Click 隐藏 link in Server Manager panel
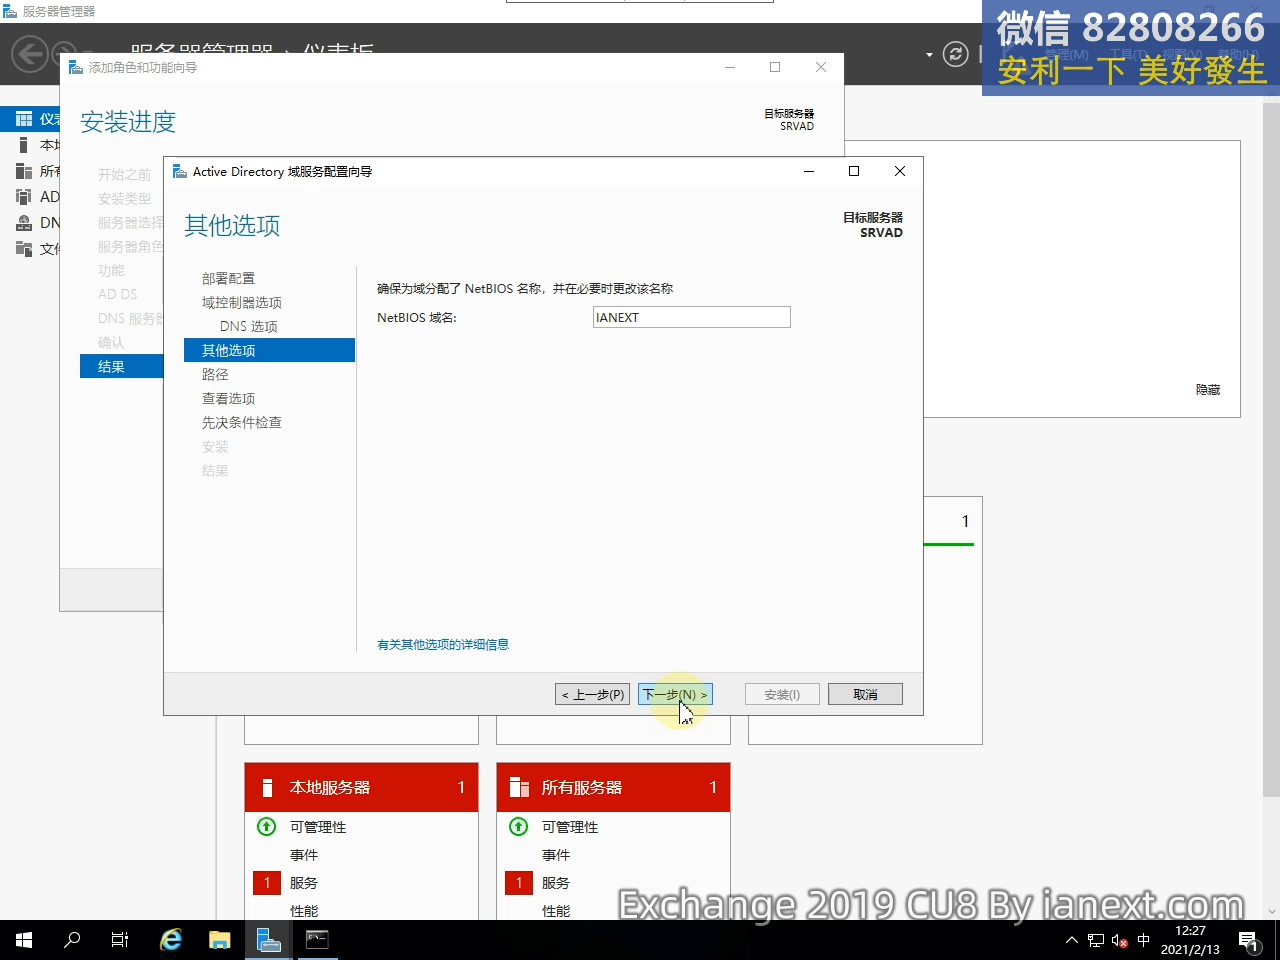 (1208, 390)
